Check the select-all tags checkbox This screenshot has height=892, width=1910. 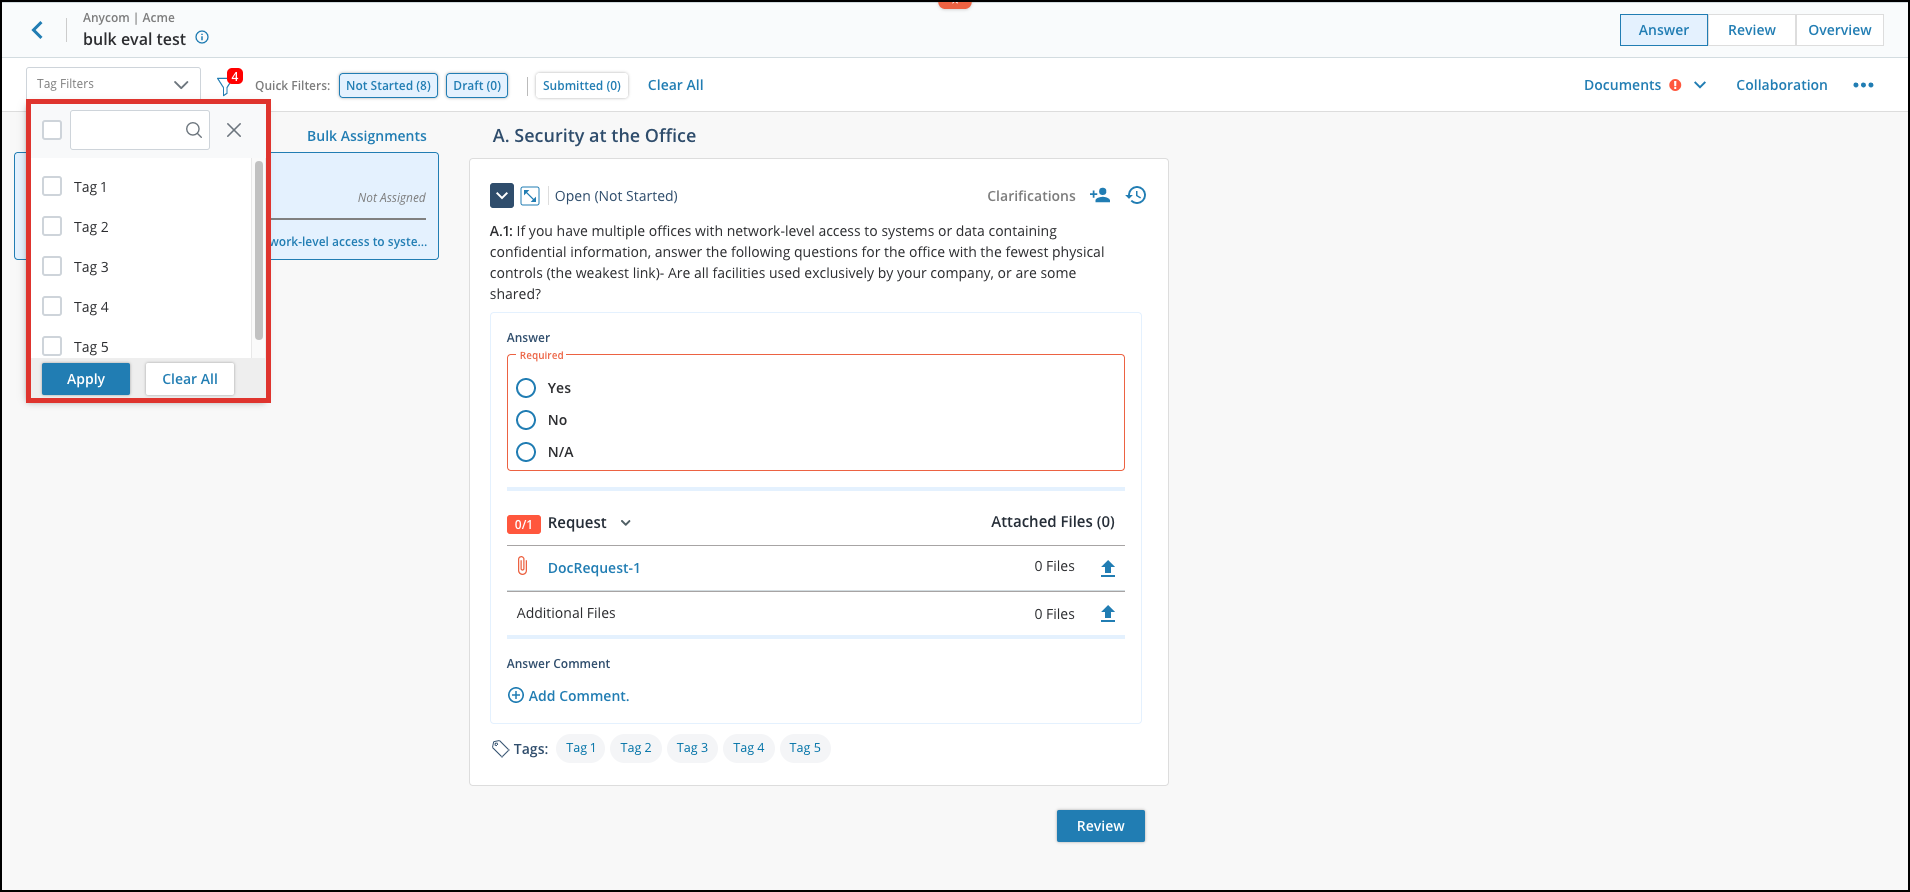pos(52,130)
